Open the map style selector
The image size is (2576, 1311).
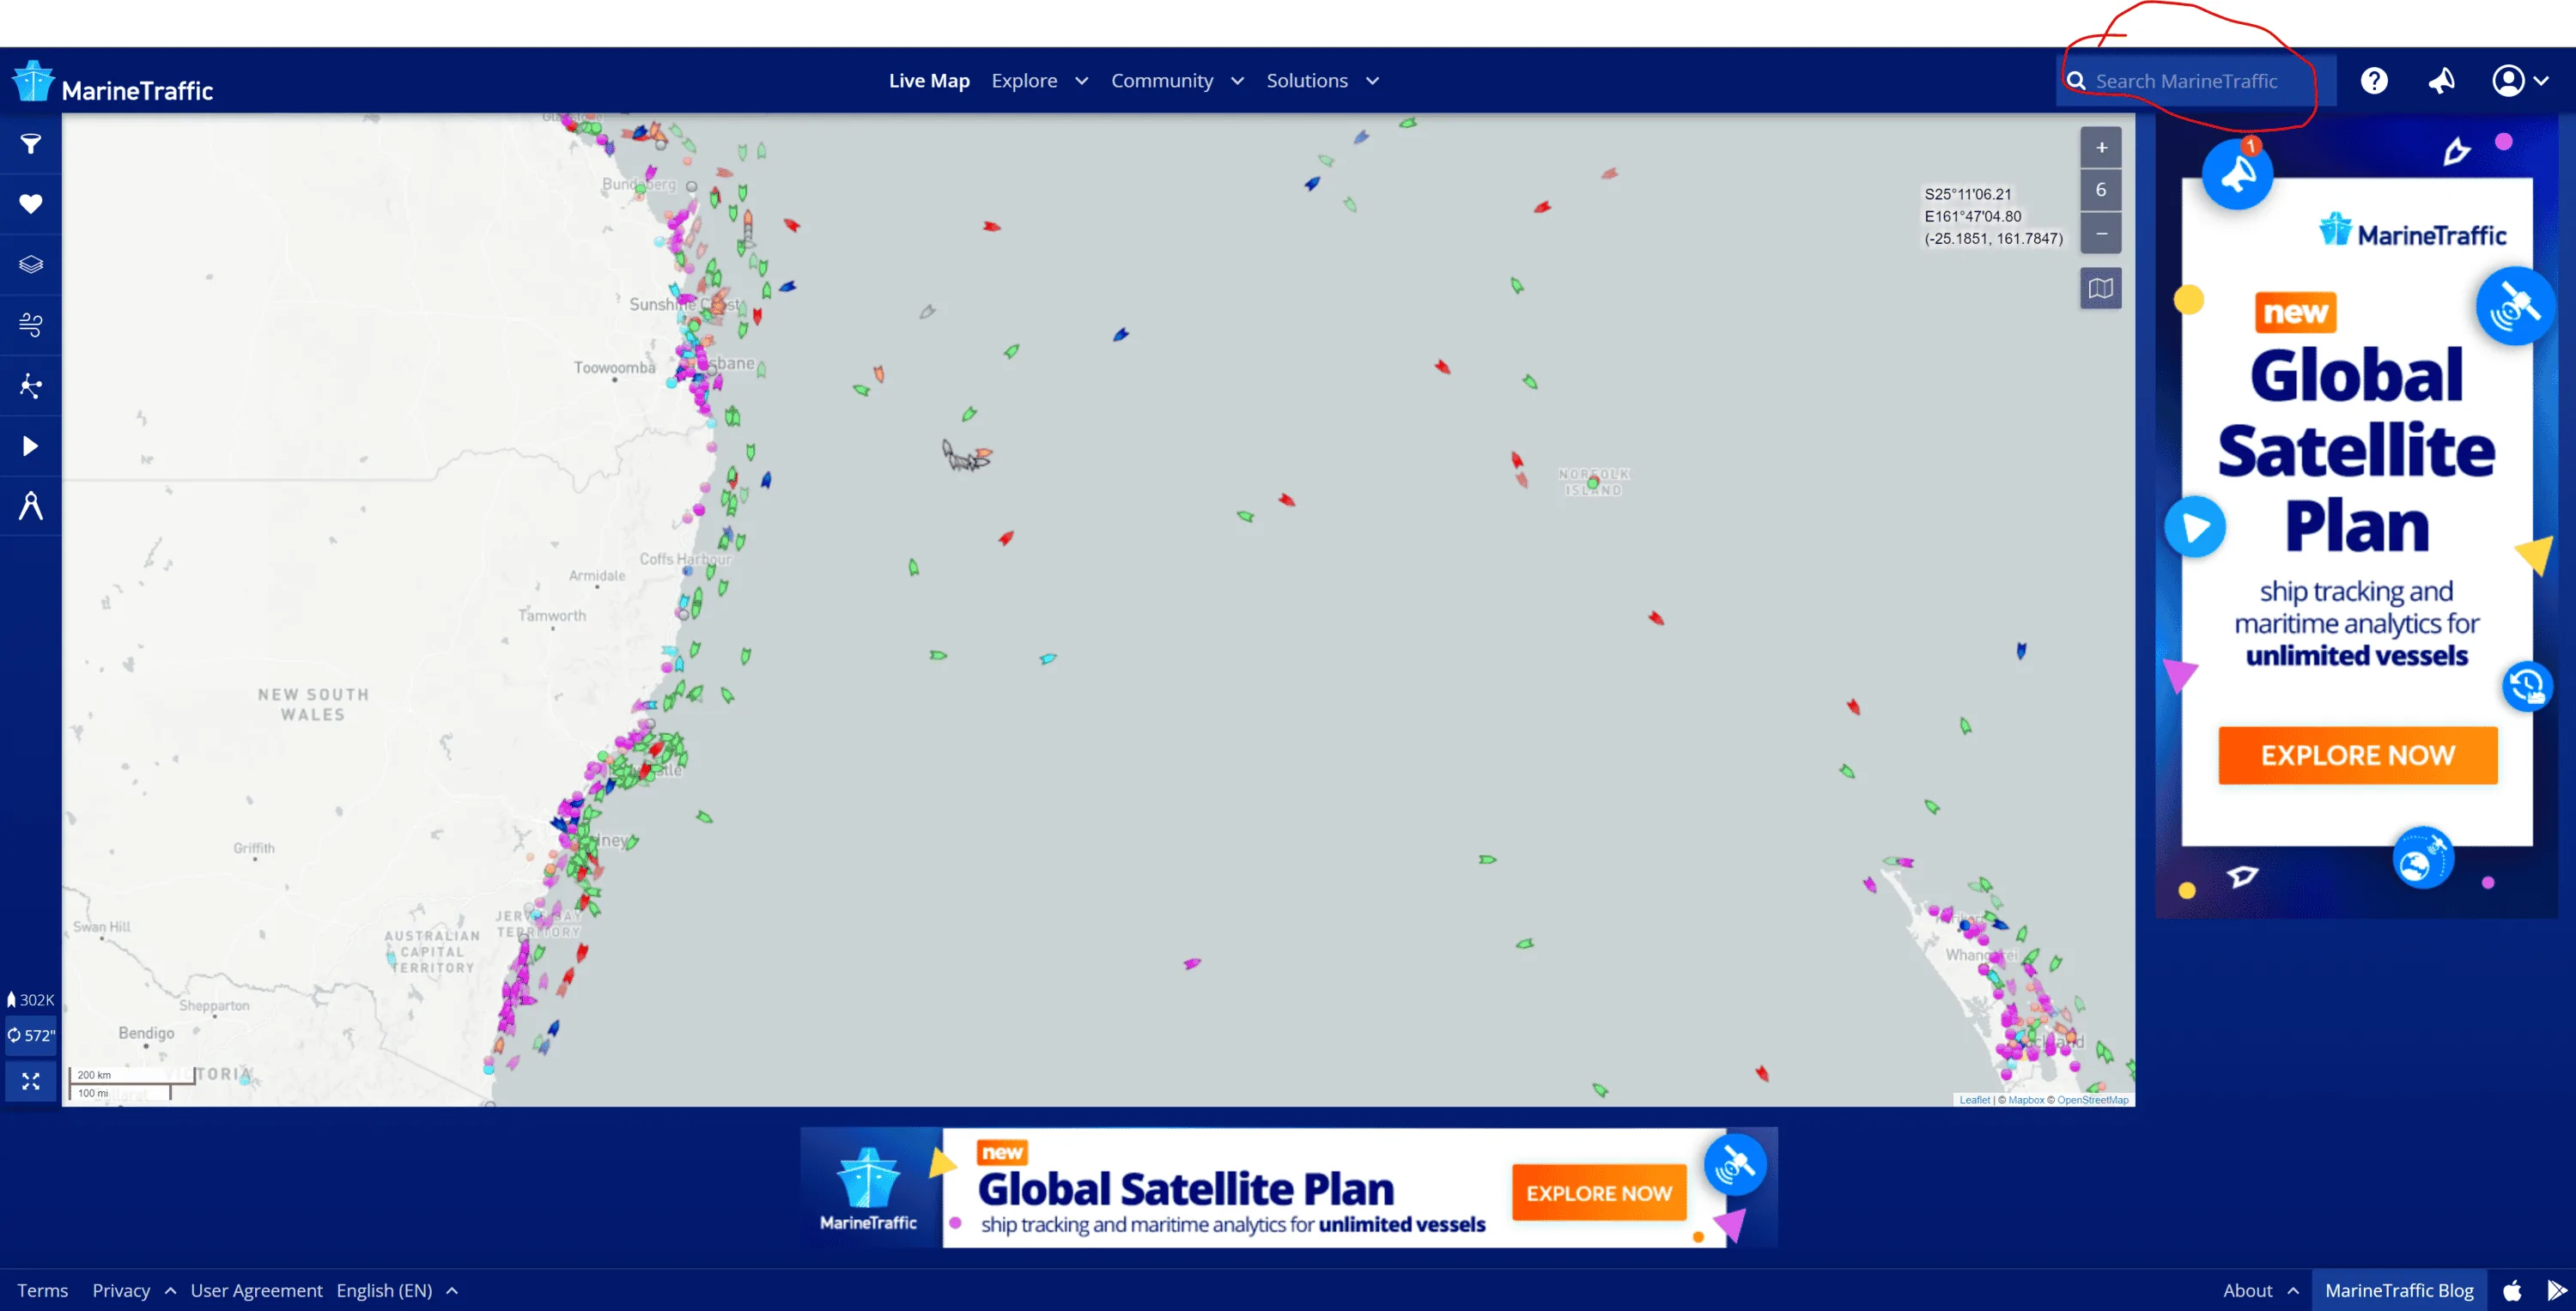point(2101,288)
